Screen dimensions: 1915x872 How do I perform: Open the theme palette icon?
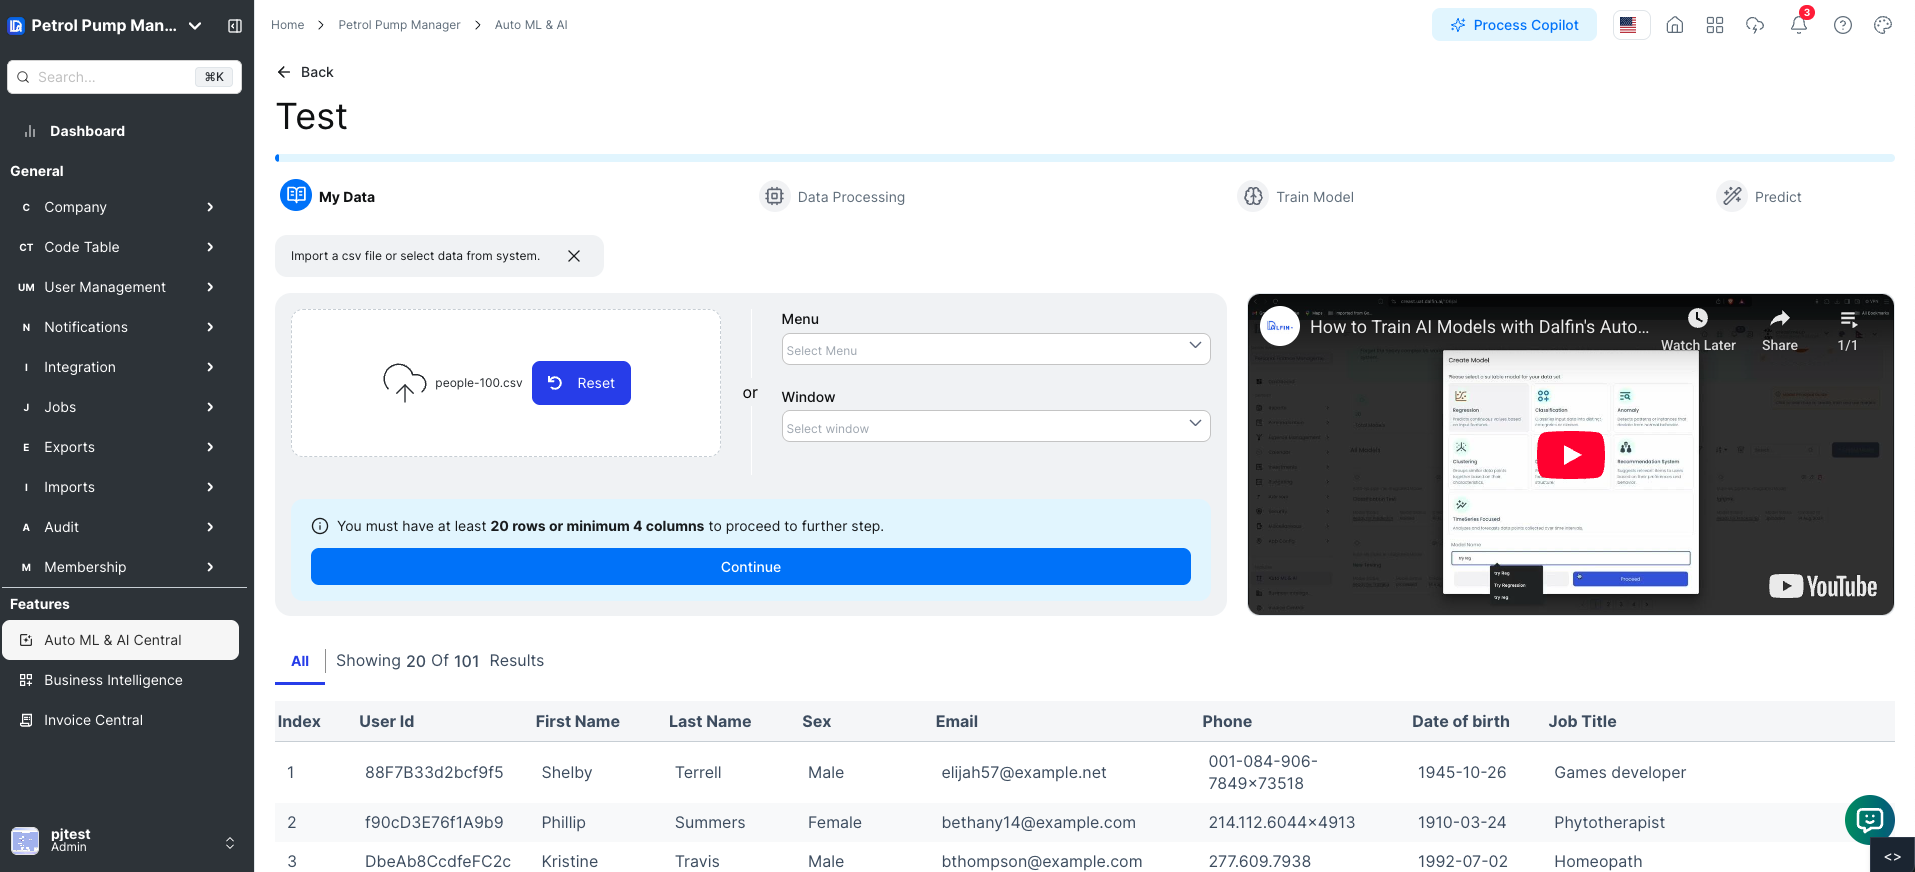click(x=1883, y=25)
